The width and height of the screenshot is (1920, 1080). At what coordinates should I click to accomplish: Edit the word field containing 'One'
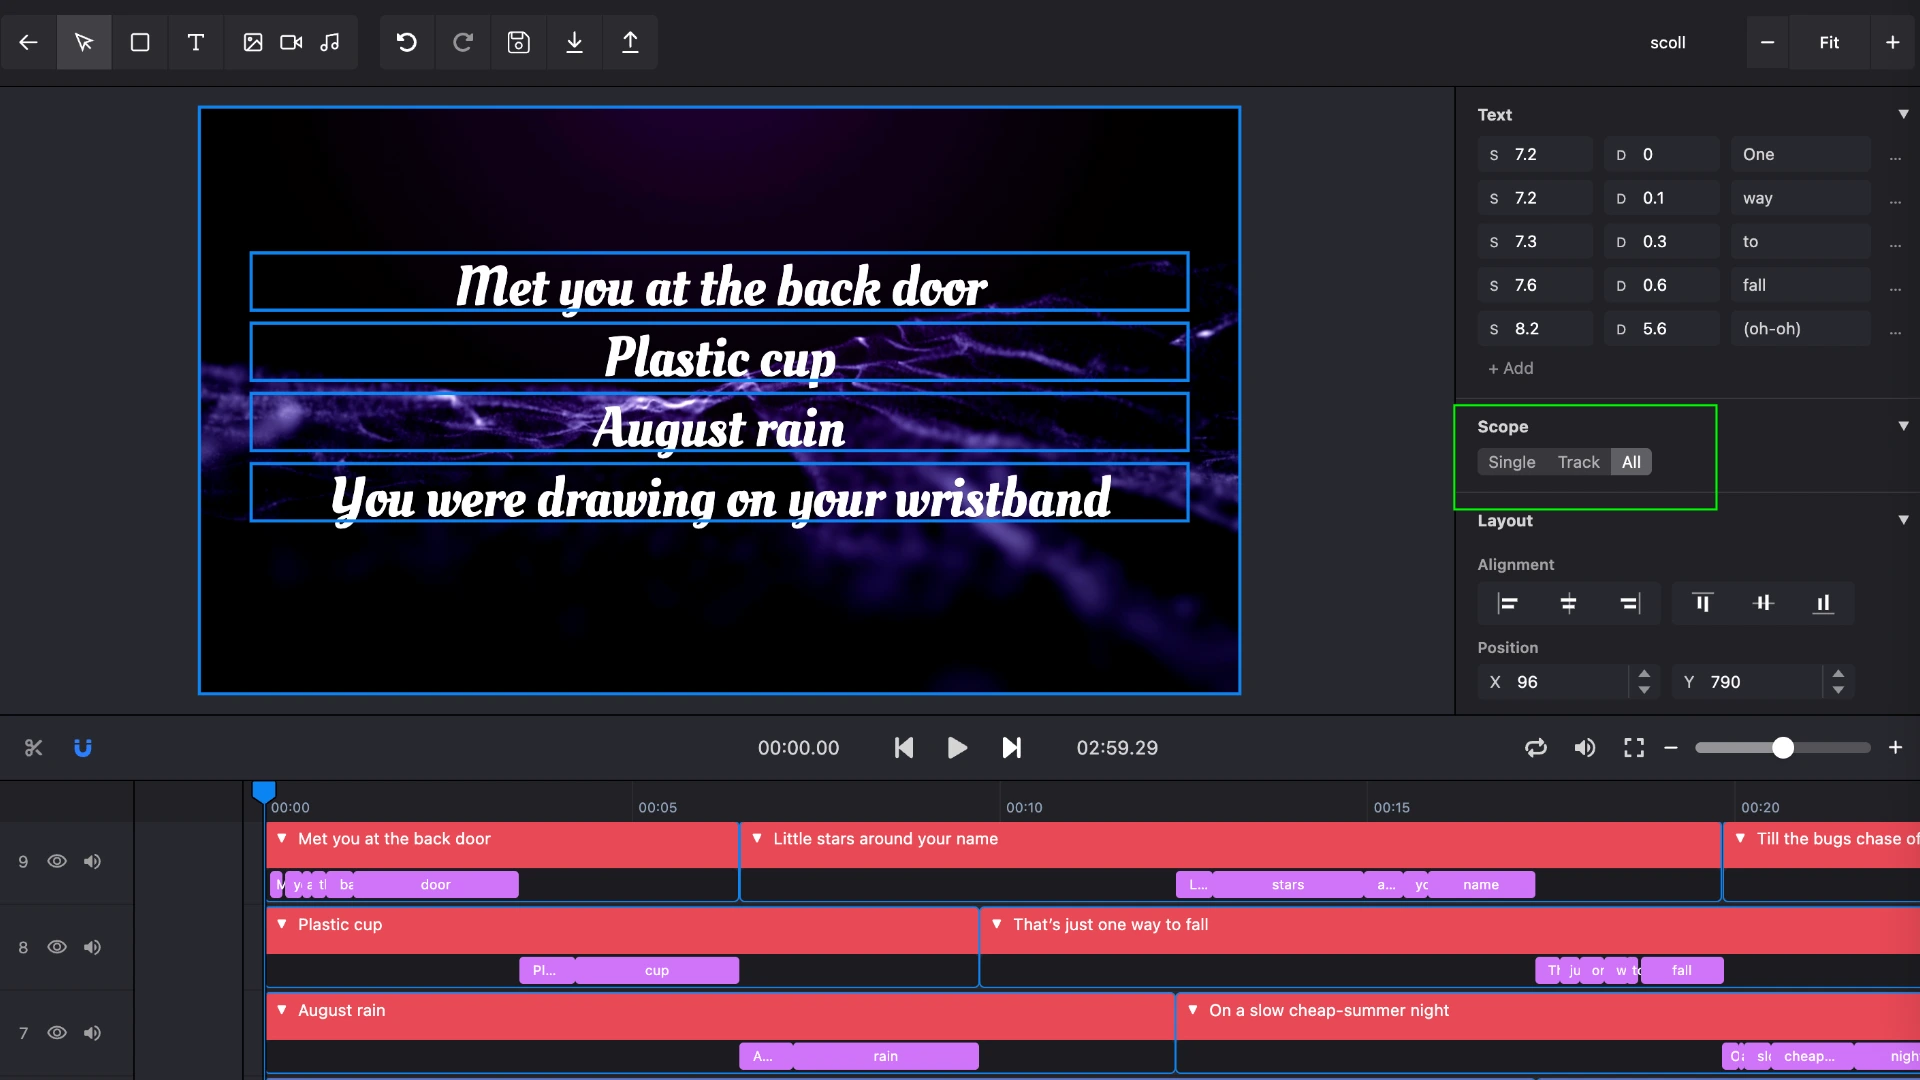click(x=1801, y=155)
